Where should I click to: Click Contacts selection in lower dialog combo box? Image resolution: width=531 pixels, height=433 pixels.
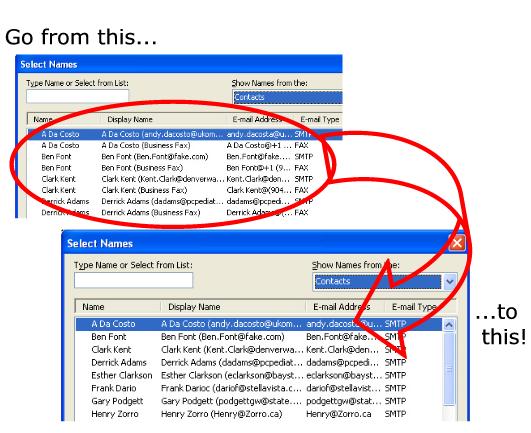pyautogui.click(x=378, y=282)
